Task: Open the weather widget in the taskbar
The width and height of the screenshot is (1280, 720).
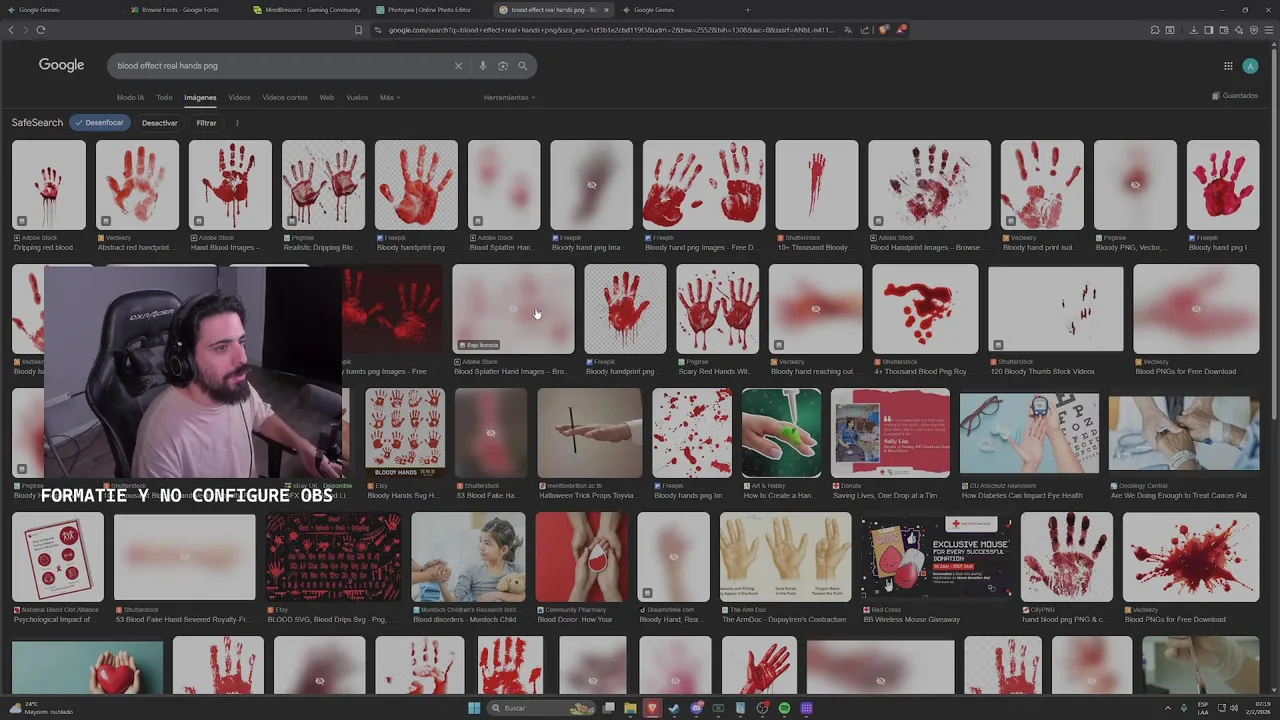Action: coord(40,708)
